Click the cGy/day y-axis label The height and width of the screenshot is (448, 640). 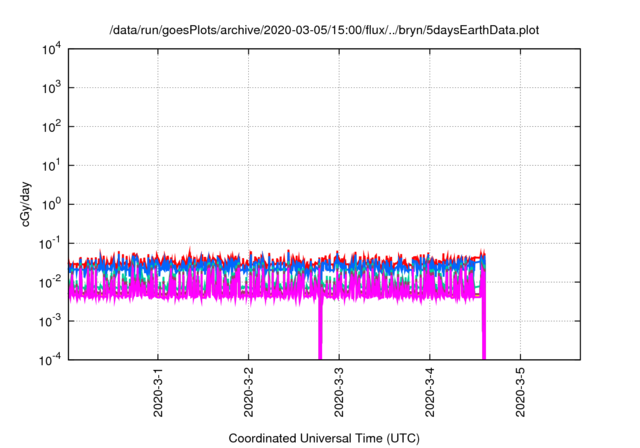point(25,204)
